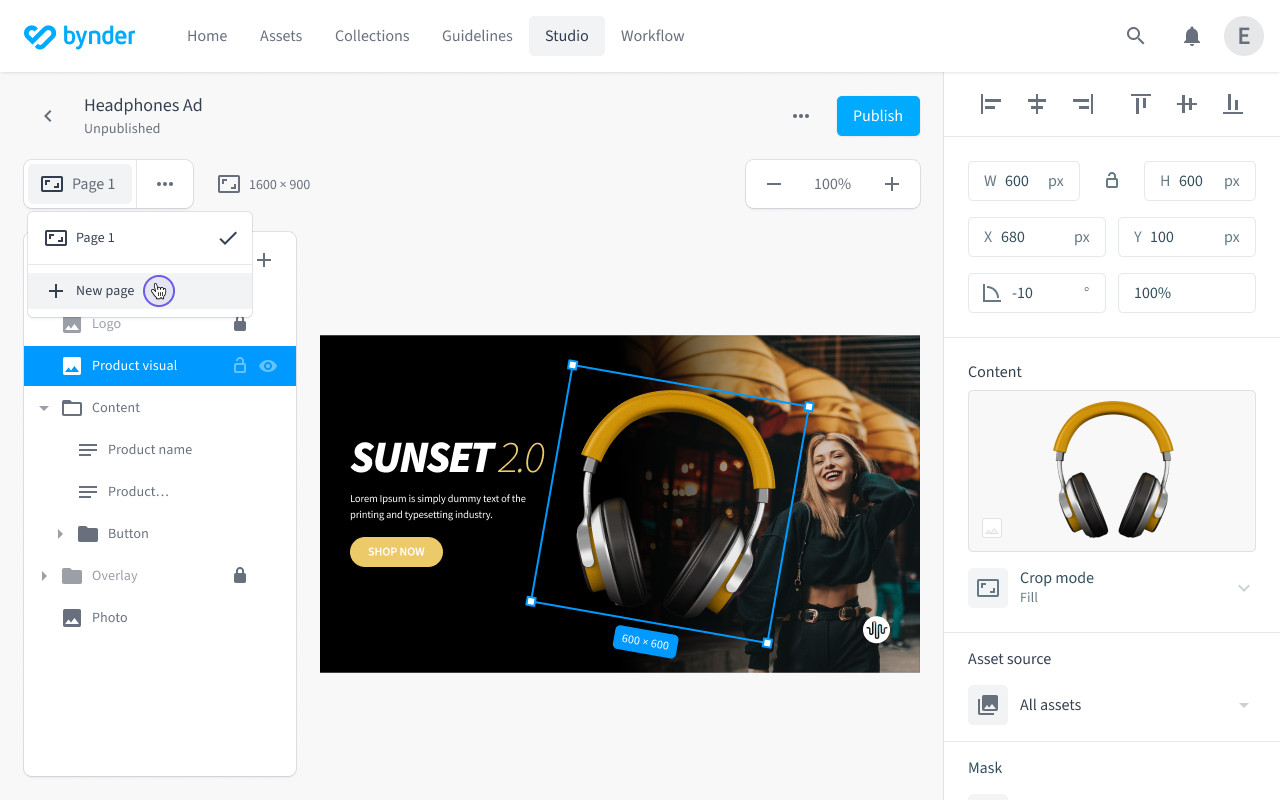Viewport: 1280px width, 800px height.
Task: Align the layer to the top edge
Action: [x=1139, y=103]
